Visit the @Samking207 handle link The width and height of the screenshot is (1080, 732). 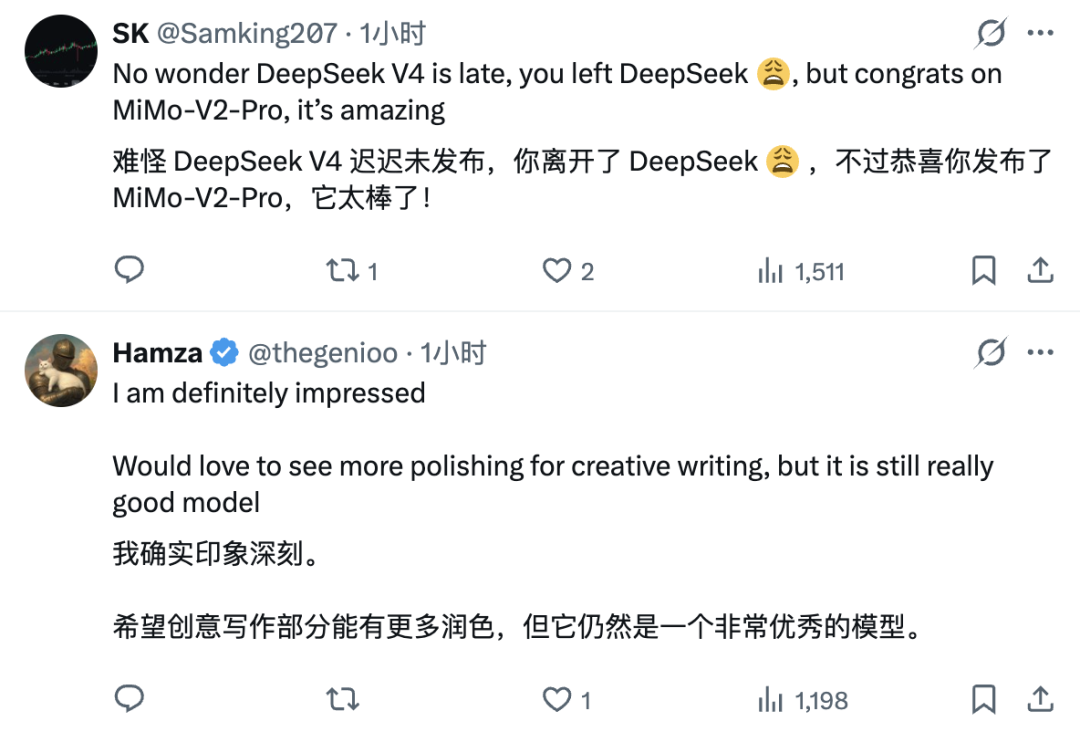click(247, 34)
